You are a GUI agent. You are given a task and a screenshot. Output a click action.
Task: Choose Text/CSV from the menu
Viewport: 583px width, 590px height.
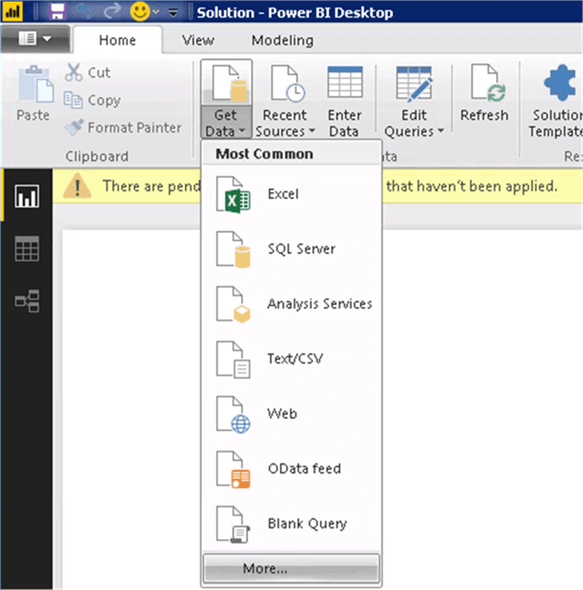292,359
